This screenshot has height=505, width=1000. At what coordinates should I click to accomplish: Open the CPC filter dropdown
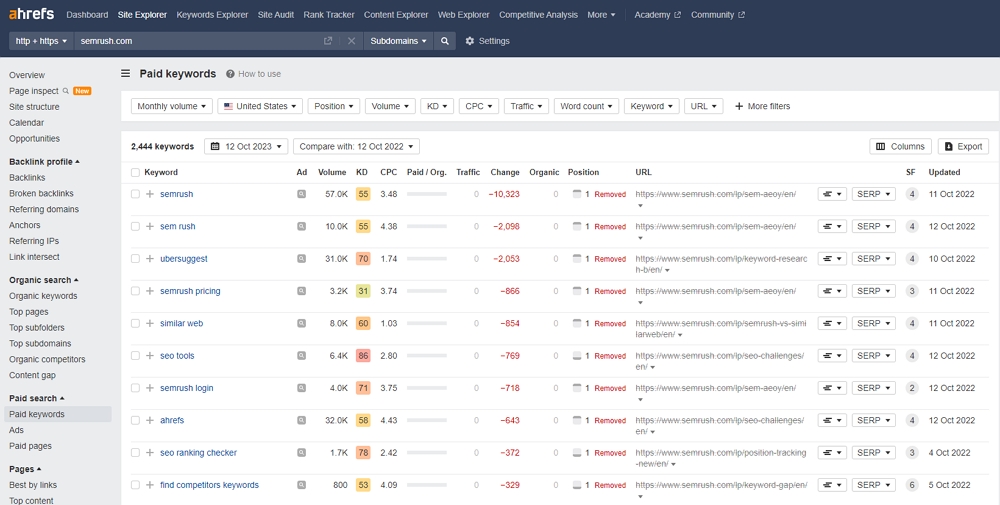tap(478, 106)
